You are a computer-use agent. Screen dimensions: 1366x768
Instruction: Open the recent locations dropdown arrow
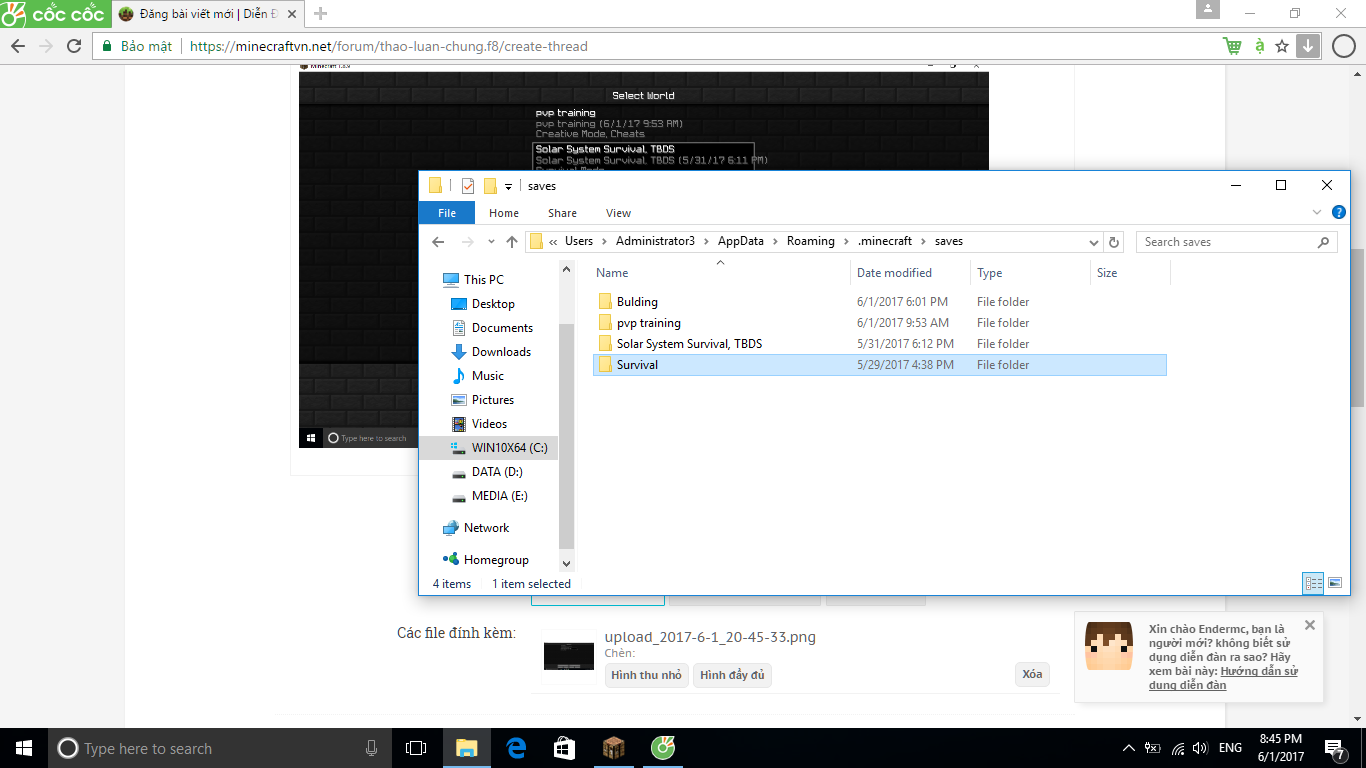tap(490, 242)
